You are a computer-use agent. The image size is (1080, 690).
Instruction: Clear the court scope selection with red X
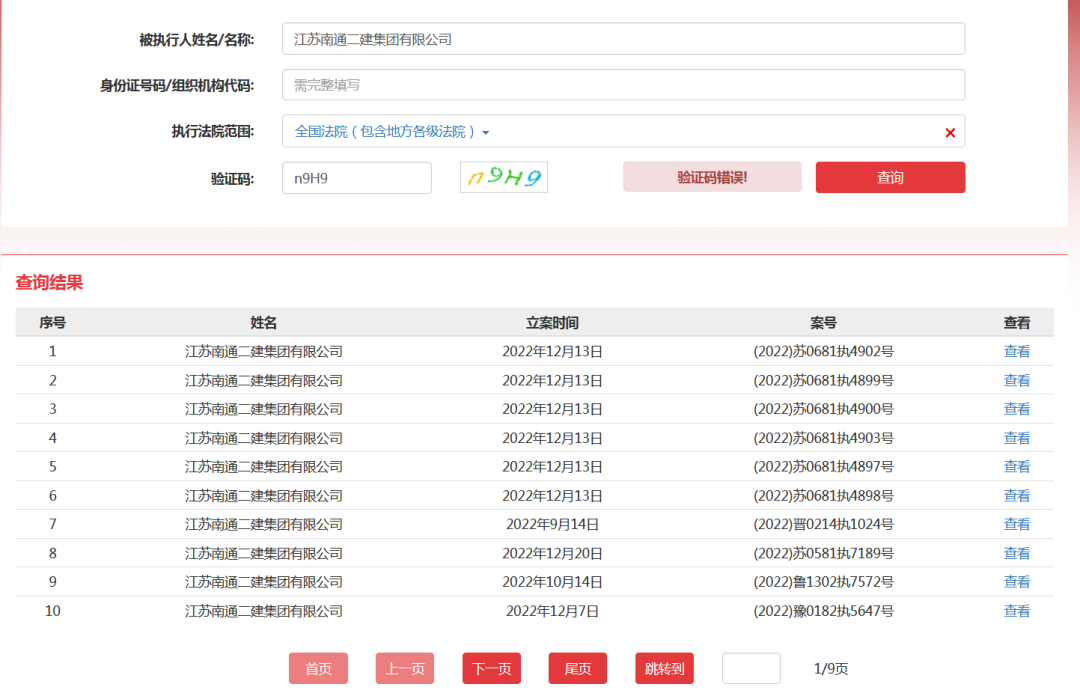[x=950, y=132]
